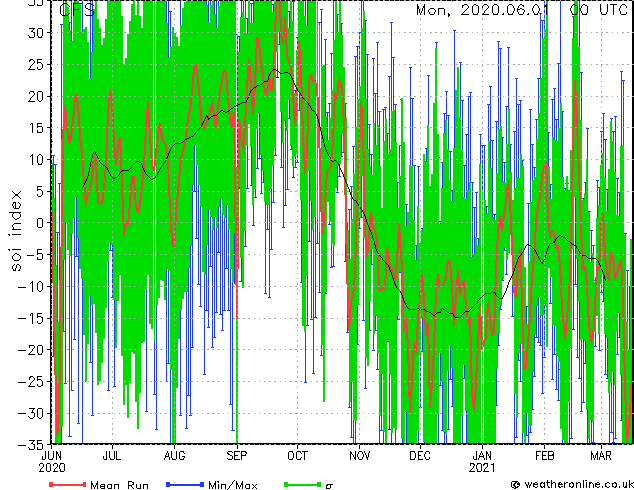Click the '30' y-axis tick label
This screenshot has width=634, height=490.
(36, 33)
